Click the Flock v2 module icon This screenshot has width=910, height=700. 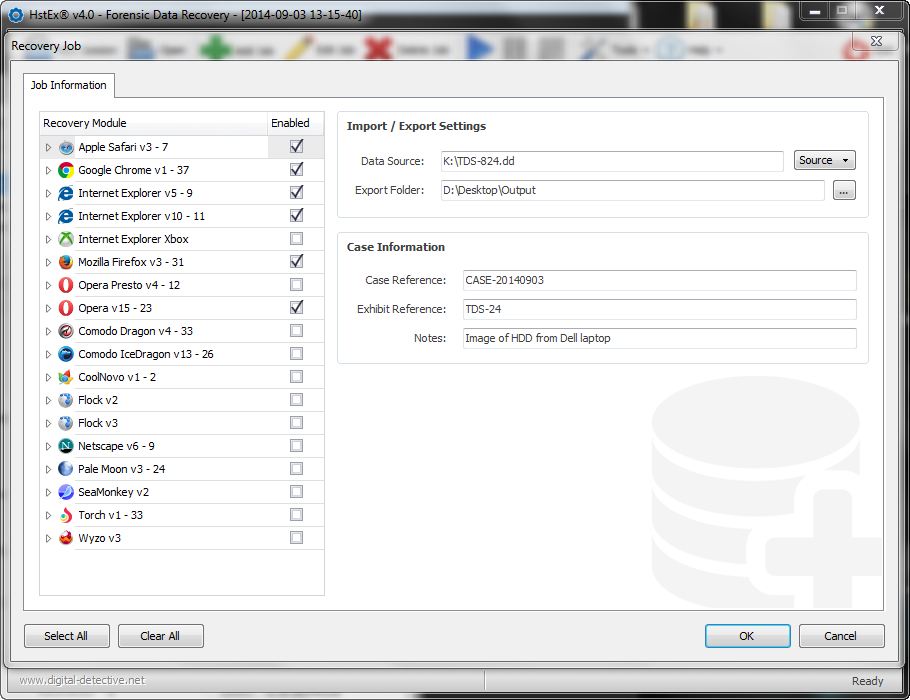tap(66, 400)
